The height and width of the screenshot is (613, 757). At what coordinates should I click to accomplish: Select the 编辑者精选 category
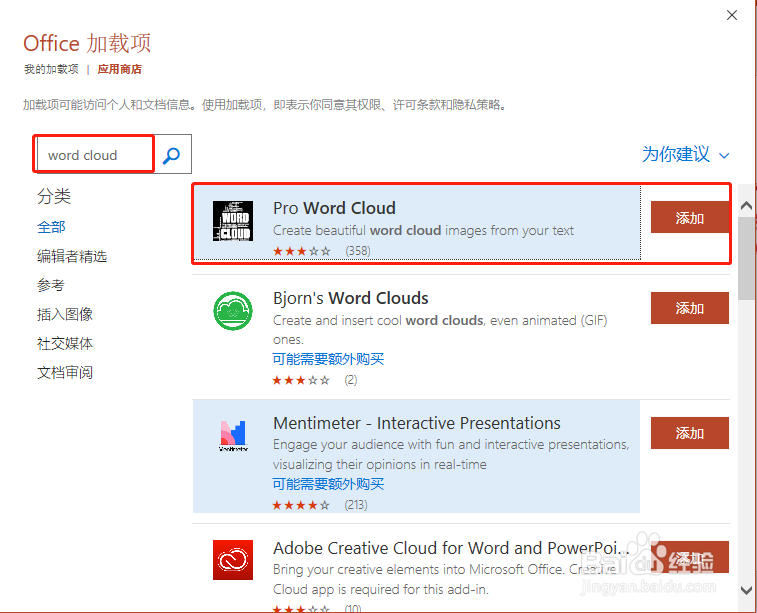tap(72, 256)
